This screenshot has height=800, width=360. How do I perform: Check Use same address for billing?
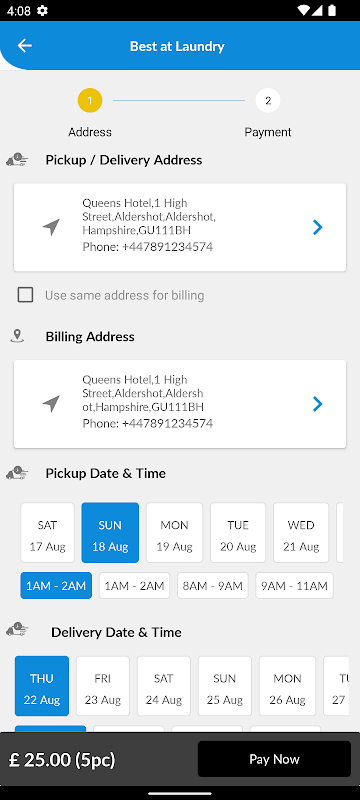click(25, 295)
